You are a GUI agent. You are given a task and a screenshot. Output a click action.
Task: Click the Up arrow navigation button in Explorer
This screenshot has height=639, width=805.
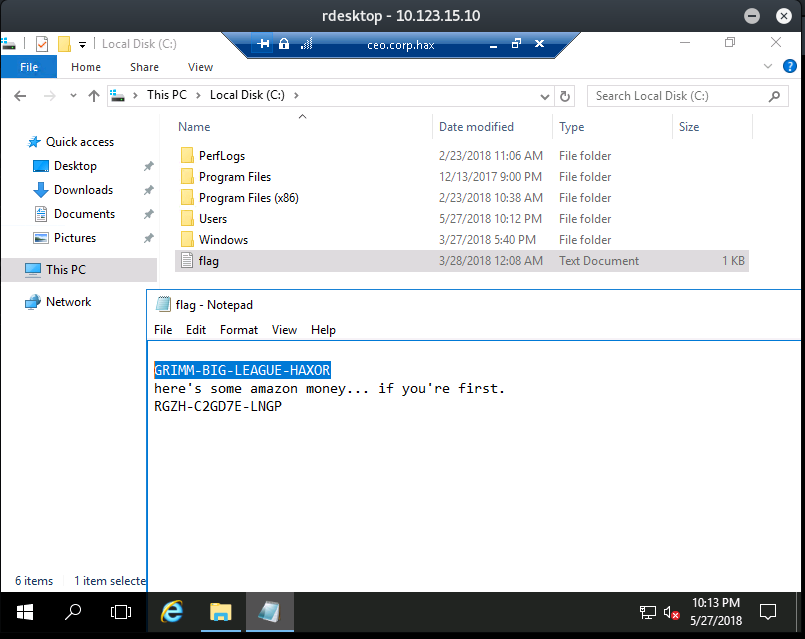(x=94, y=96)
